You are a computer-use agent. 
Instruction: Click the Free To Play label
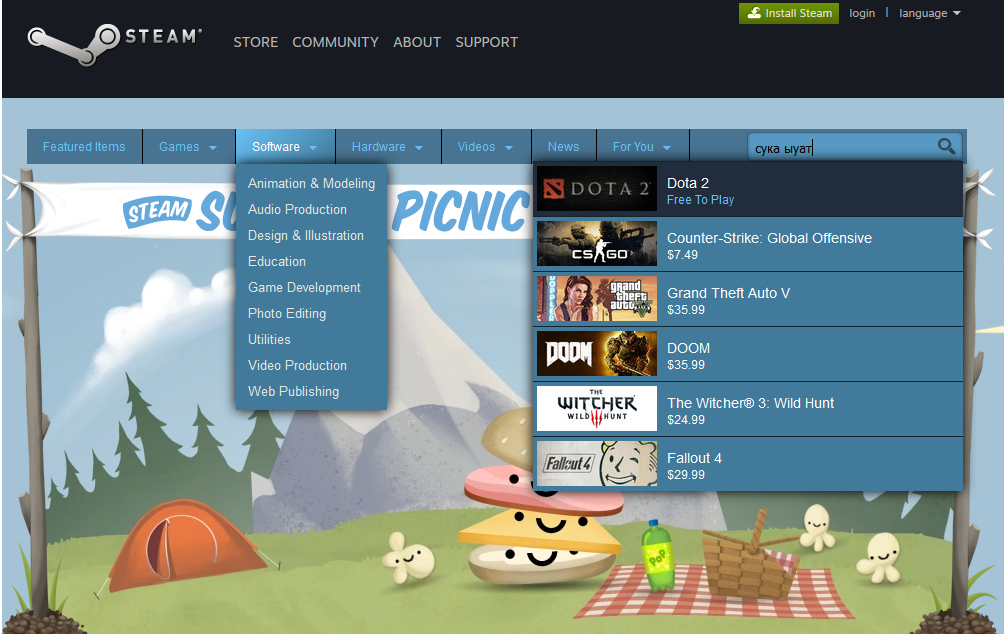pos(701,200)
